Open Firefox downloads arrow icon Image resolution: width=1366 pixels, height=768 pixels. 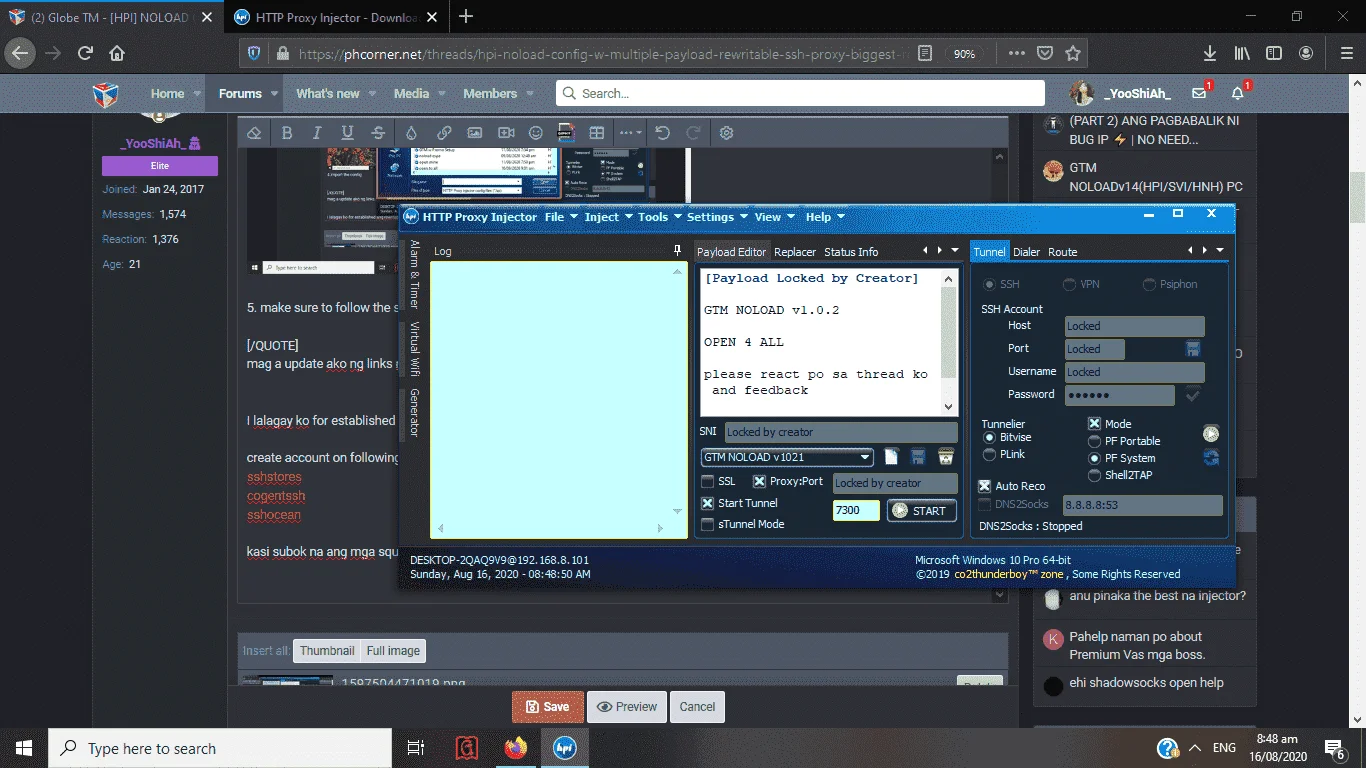click(x=1210, y=53)
